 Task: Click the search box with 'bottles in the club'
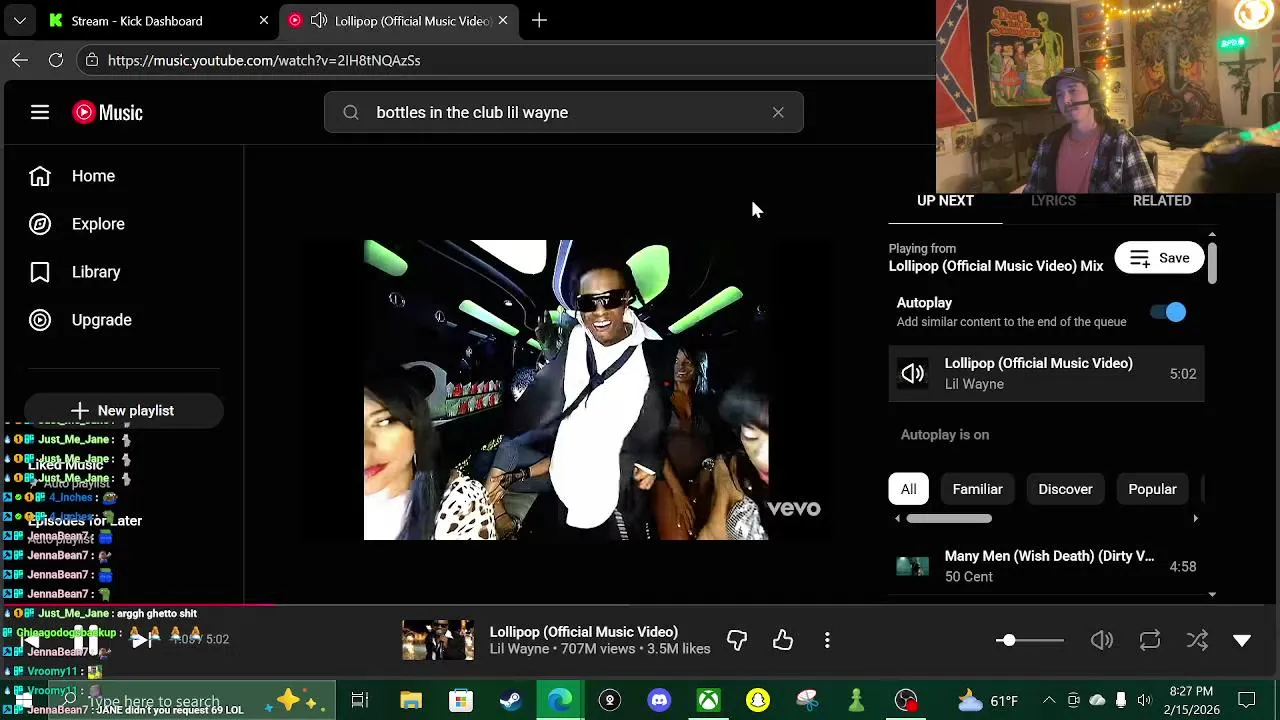564,112
